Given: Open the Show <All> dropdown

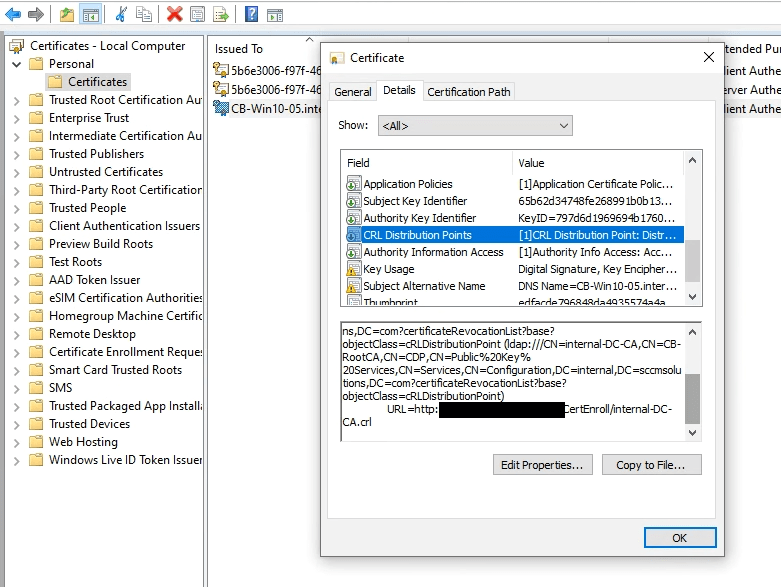Looking at the screenshot, I should (475, 125).
